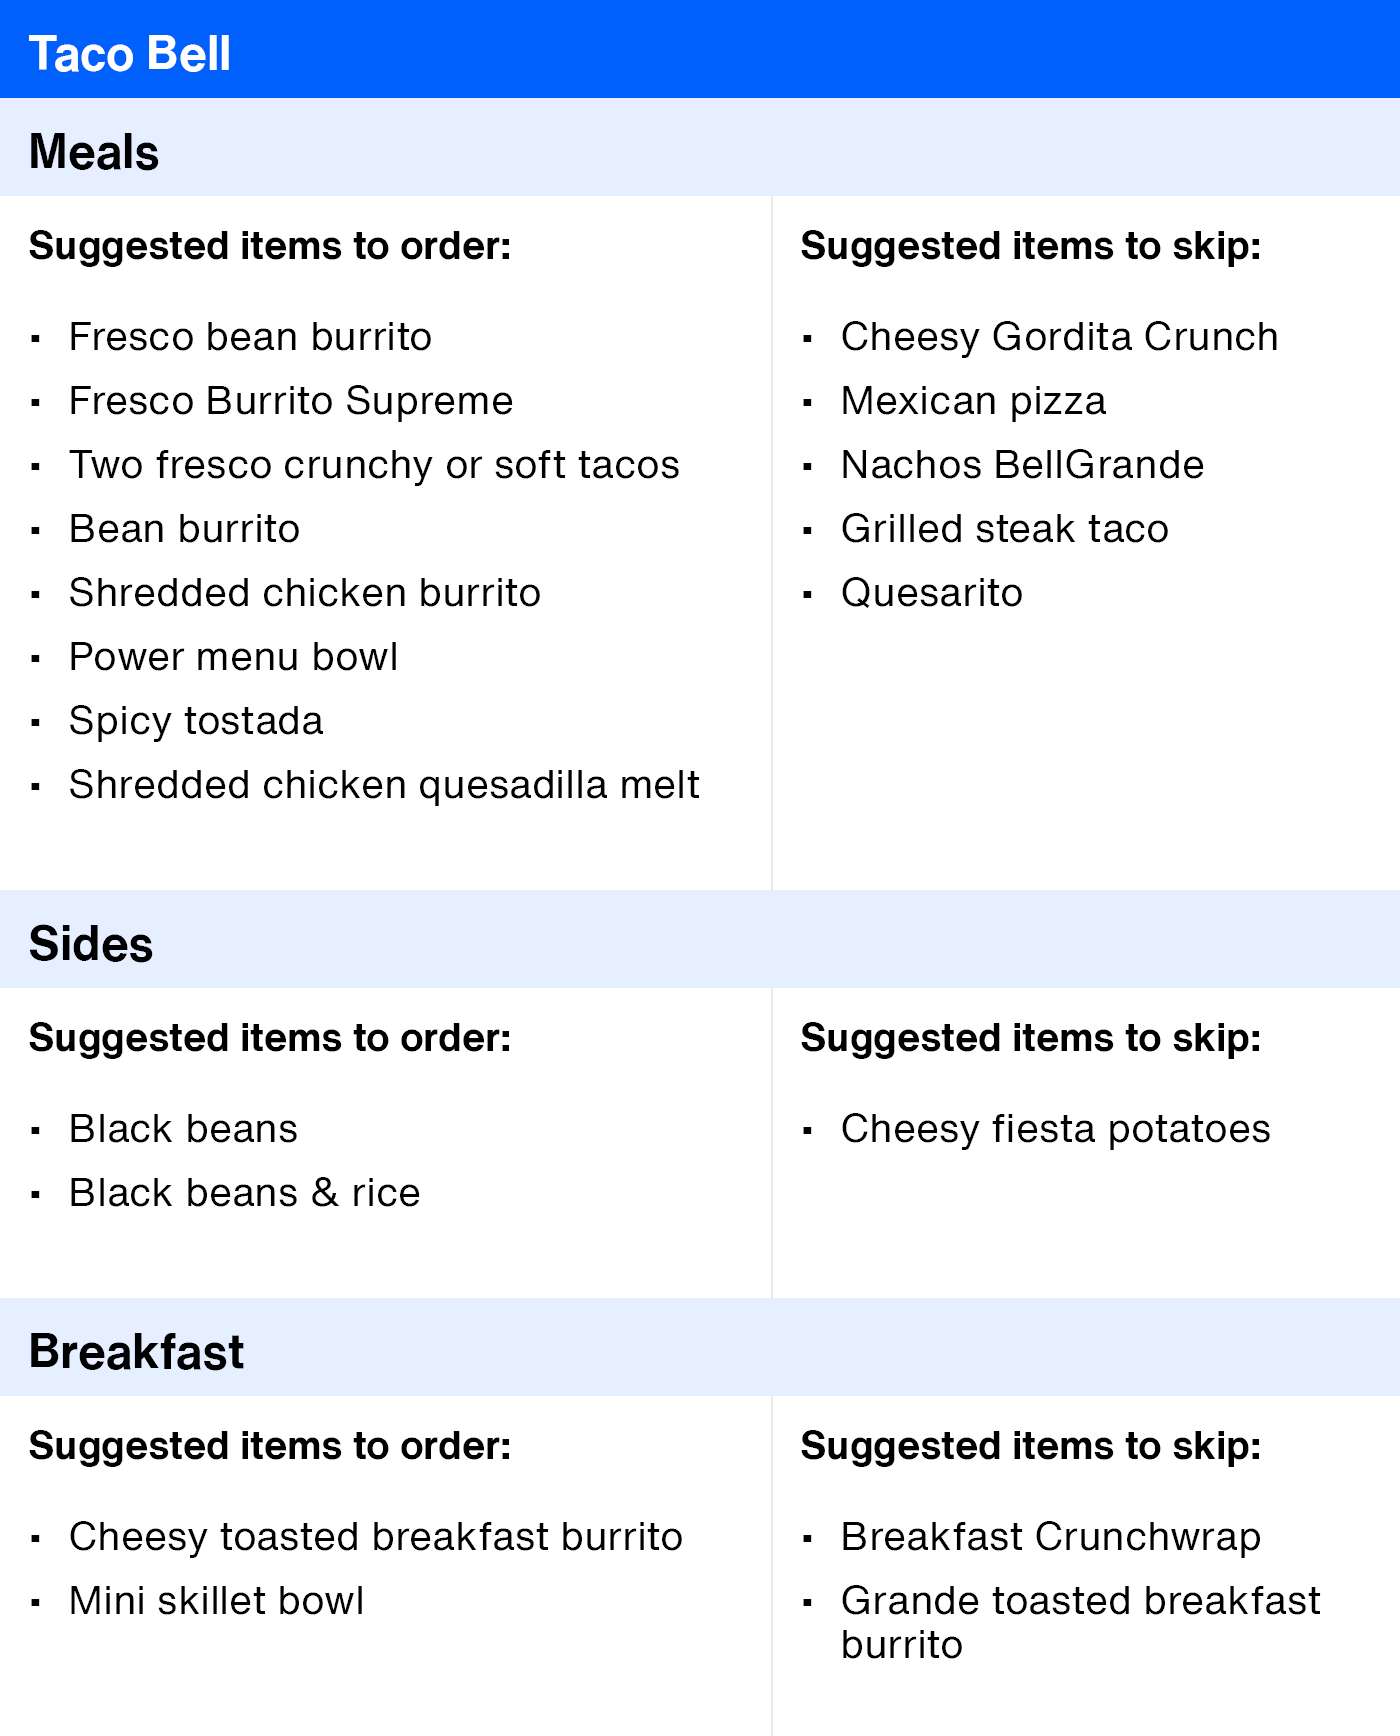
Task: Open the Breakfast section heading
Action: (136, 1352)
